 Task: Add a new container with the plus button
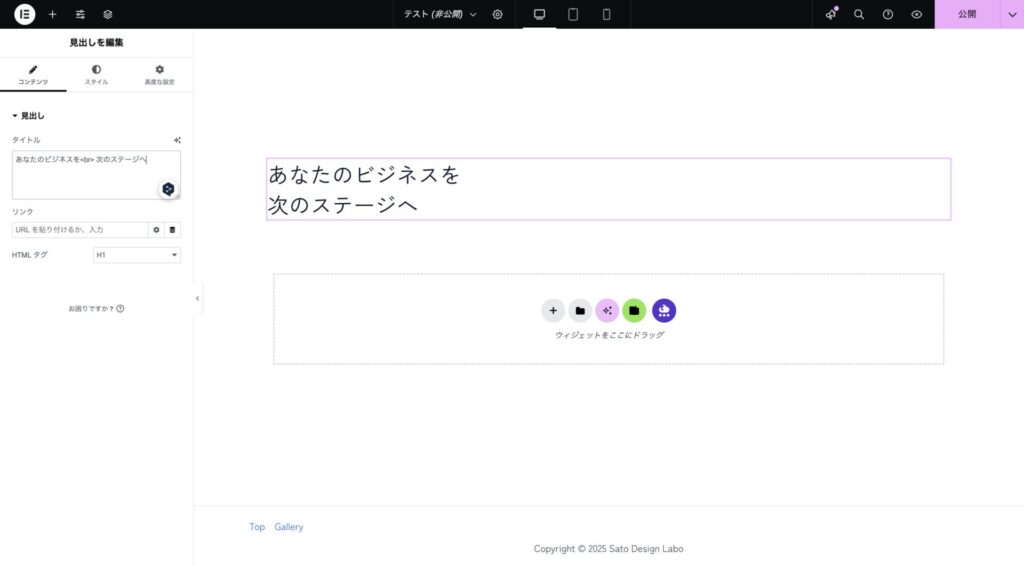[552, 311]
